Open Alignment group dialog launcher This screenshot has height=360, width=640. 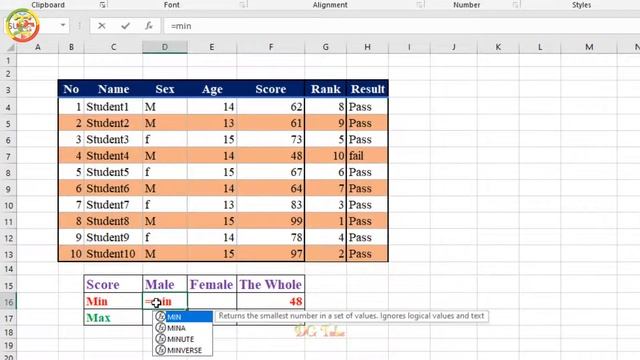tap(419, 5)
